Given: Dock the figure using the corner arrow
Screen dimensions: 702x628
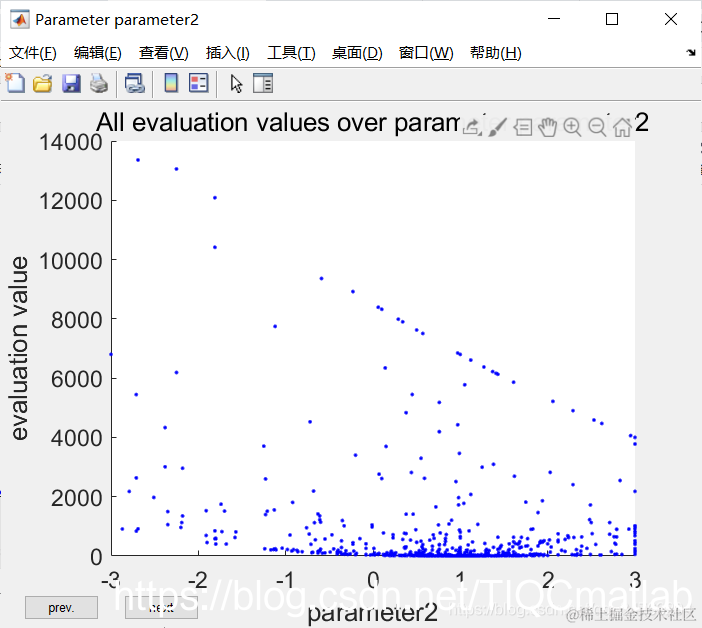Looking at the screenshot, I should point(690,53).
